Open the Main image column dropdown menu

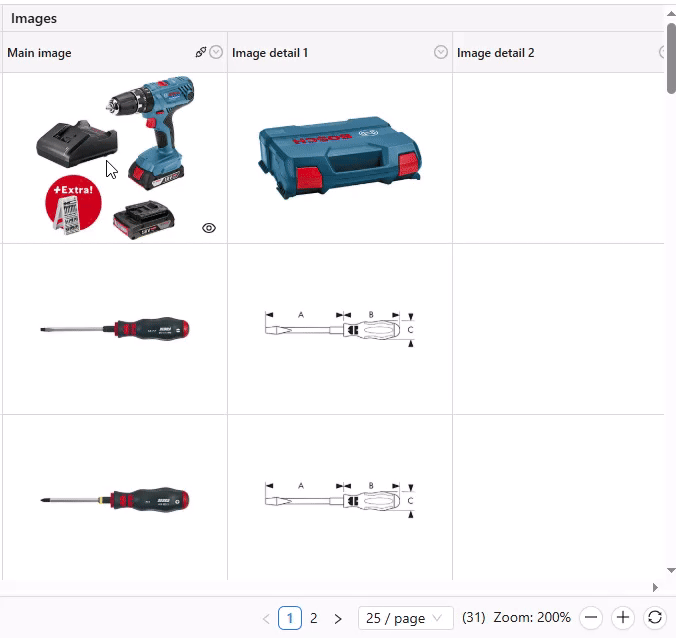[216, 53]
